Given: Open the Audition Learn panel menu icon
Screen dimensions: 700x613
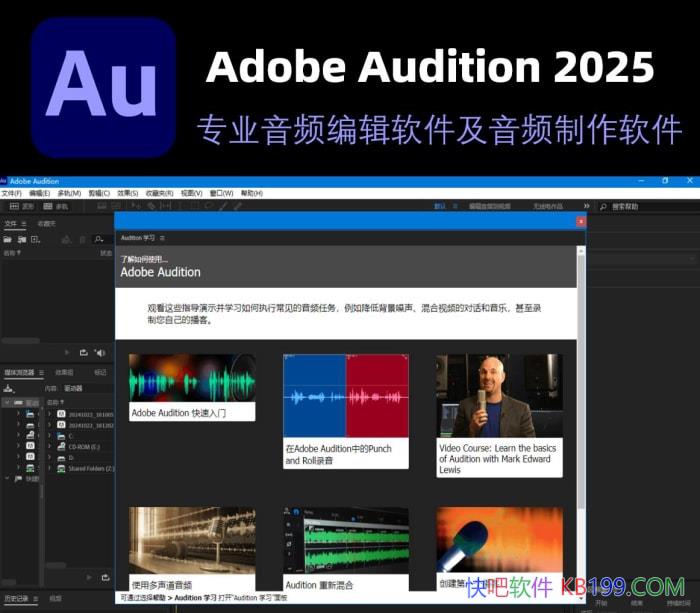Looking at the screenshot, I should click(x=162, y=238).
